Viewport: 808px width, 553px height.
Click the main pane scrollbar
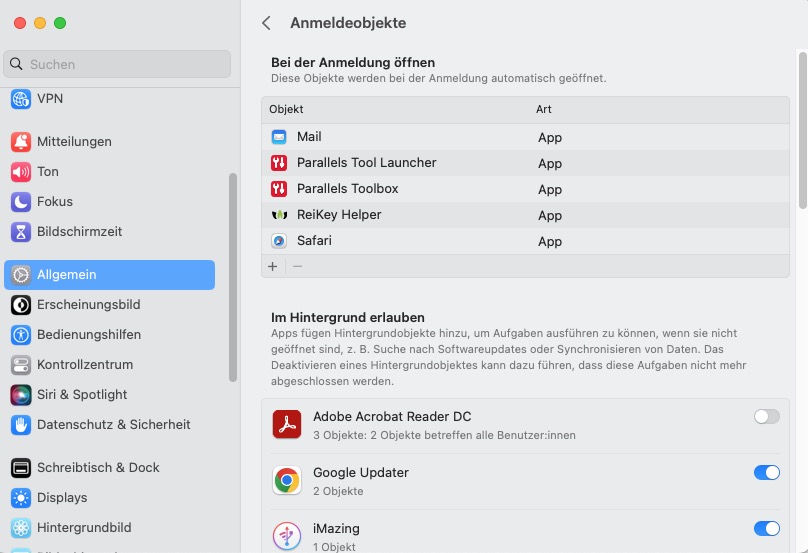[x=803, y=130]
